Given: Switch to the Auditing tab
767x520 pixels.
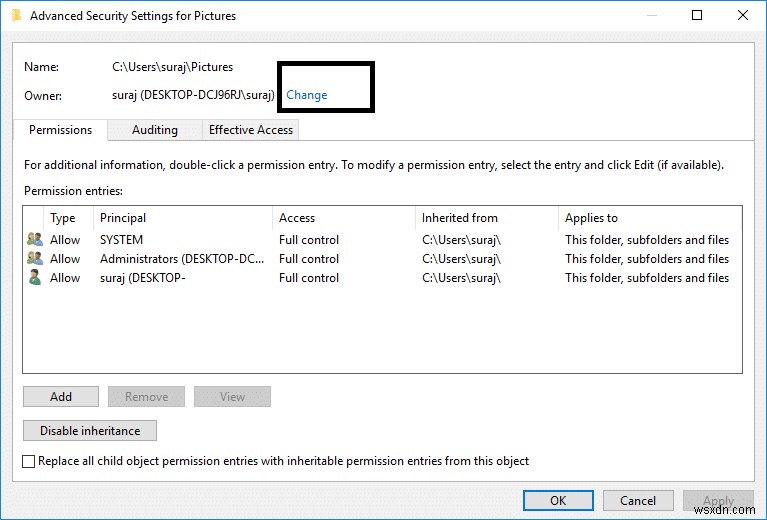Looking at the screenshot, I should tap(154, 130).
